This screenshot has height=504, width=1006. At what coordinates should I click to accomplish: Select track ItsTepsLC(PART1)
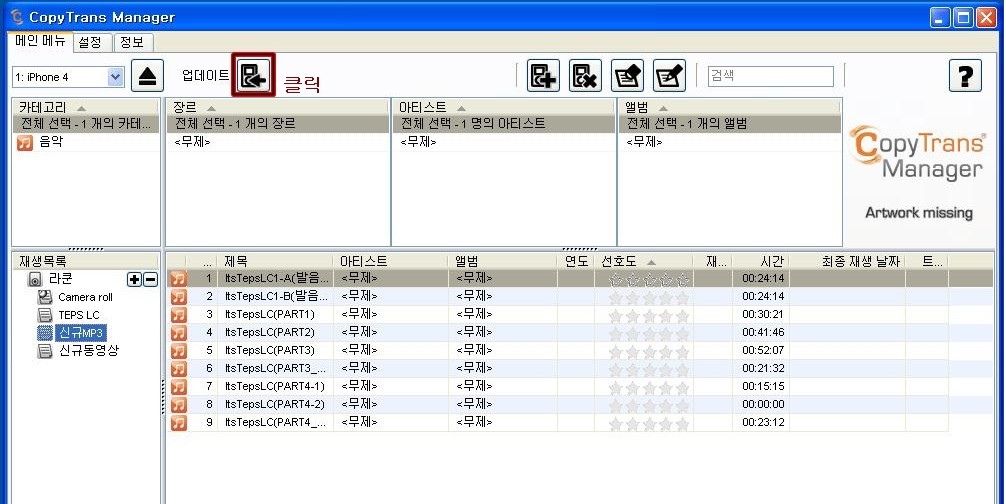(269, 315)
